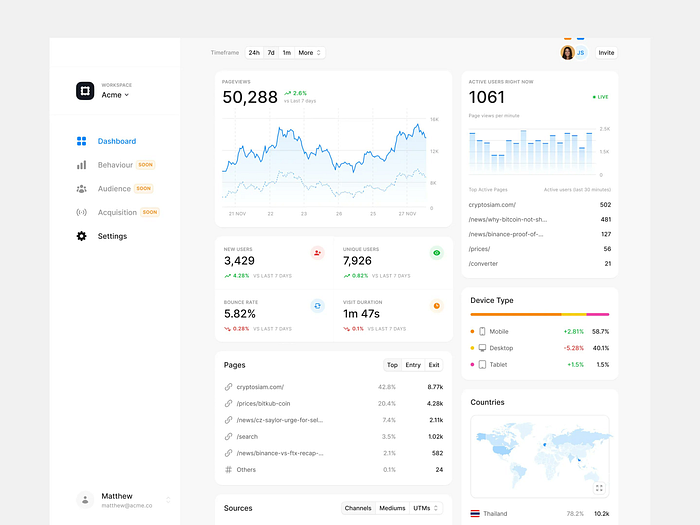Click the New Users add-person icon
The height and width of the screenshot is (525, 700).
point(317,253)
